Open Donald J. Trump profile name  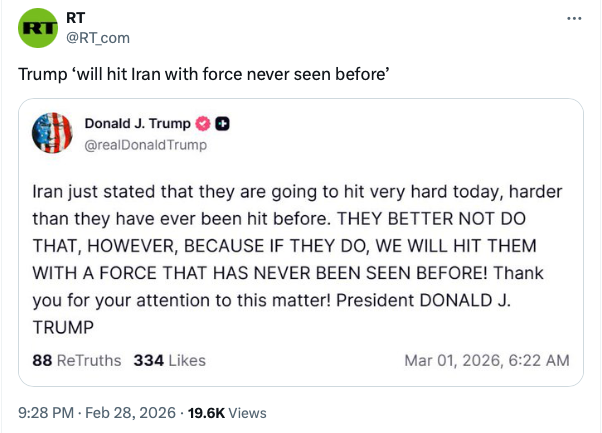(x=136, y=124)
